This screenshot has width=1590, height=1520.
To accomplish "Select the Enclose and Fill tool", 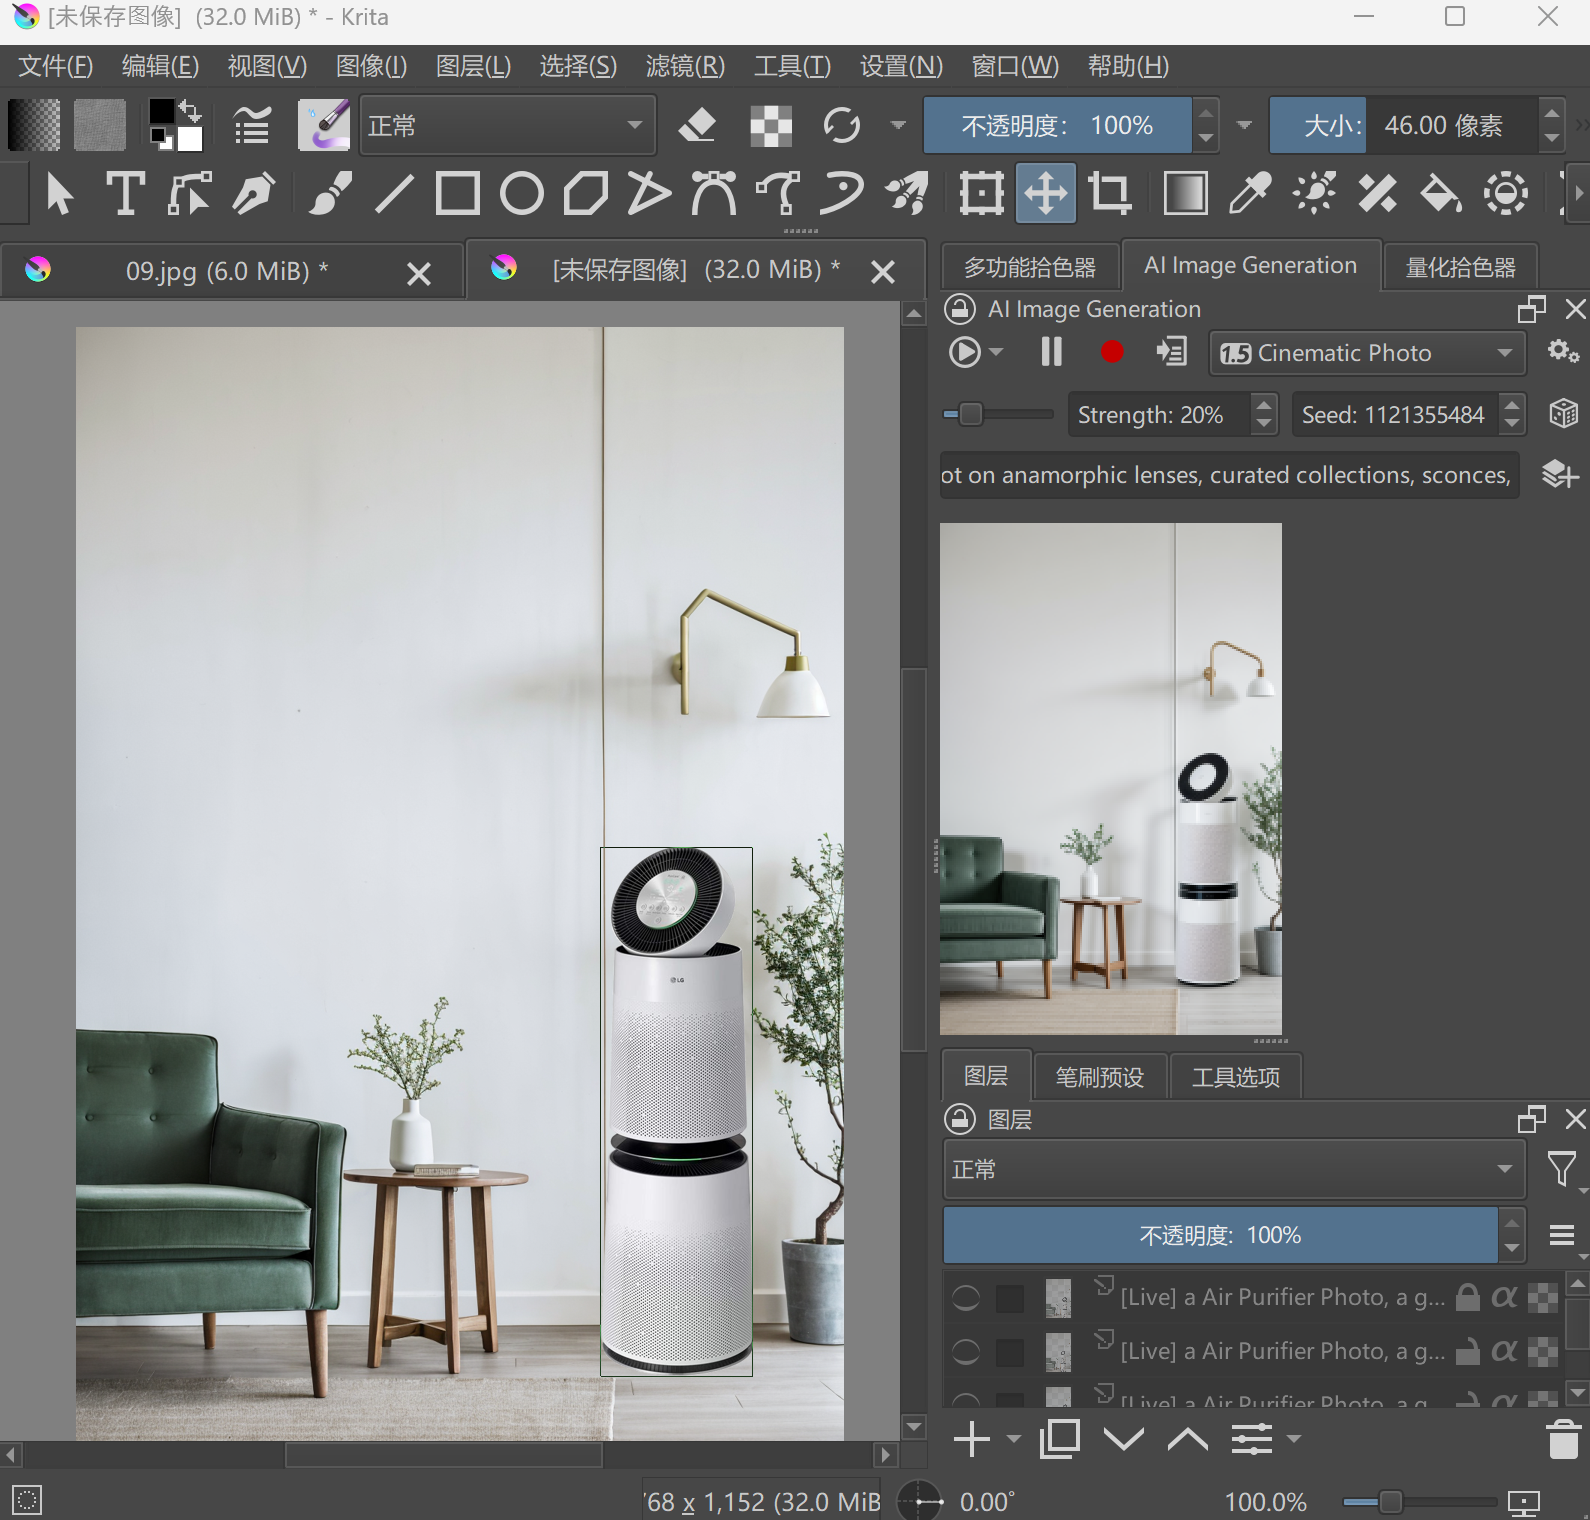I will [1506, 193].
